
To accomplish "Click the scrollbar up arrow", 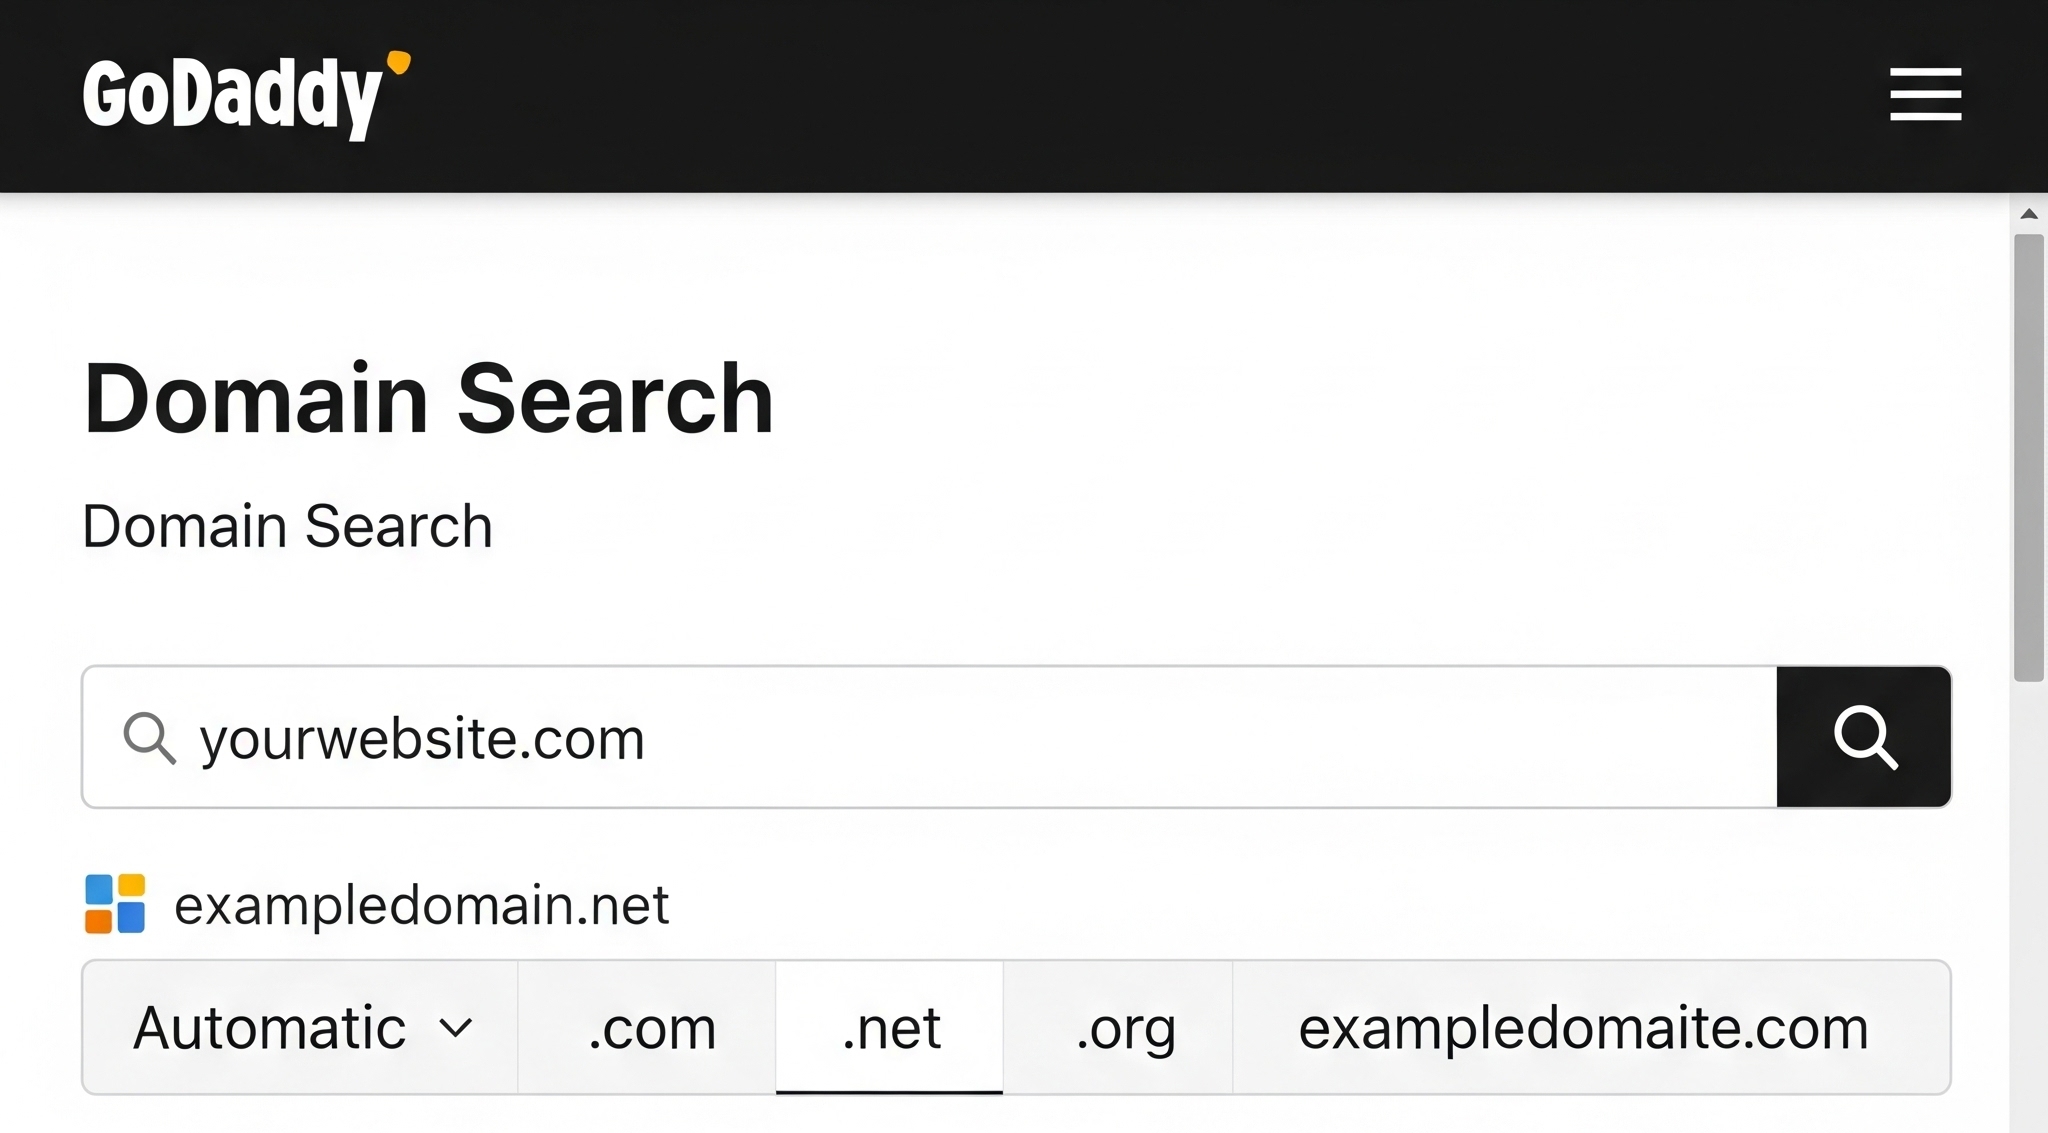I will [2029, 214].
